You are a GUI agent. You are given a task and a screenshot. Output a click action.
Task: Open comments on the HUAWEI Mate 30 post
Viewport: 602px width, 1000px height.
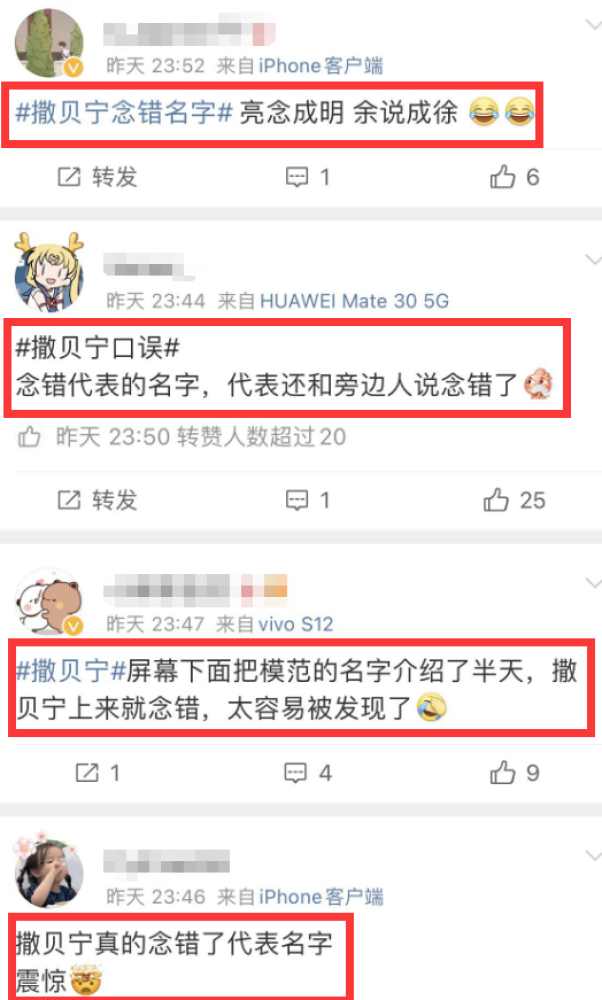[307, 500]
